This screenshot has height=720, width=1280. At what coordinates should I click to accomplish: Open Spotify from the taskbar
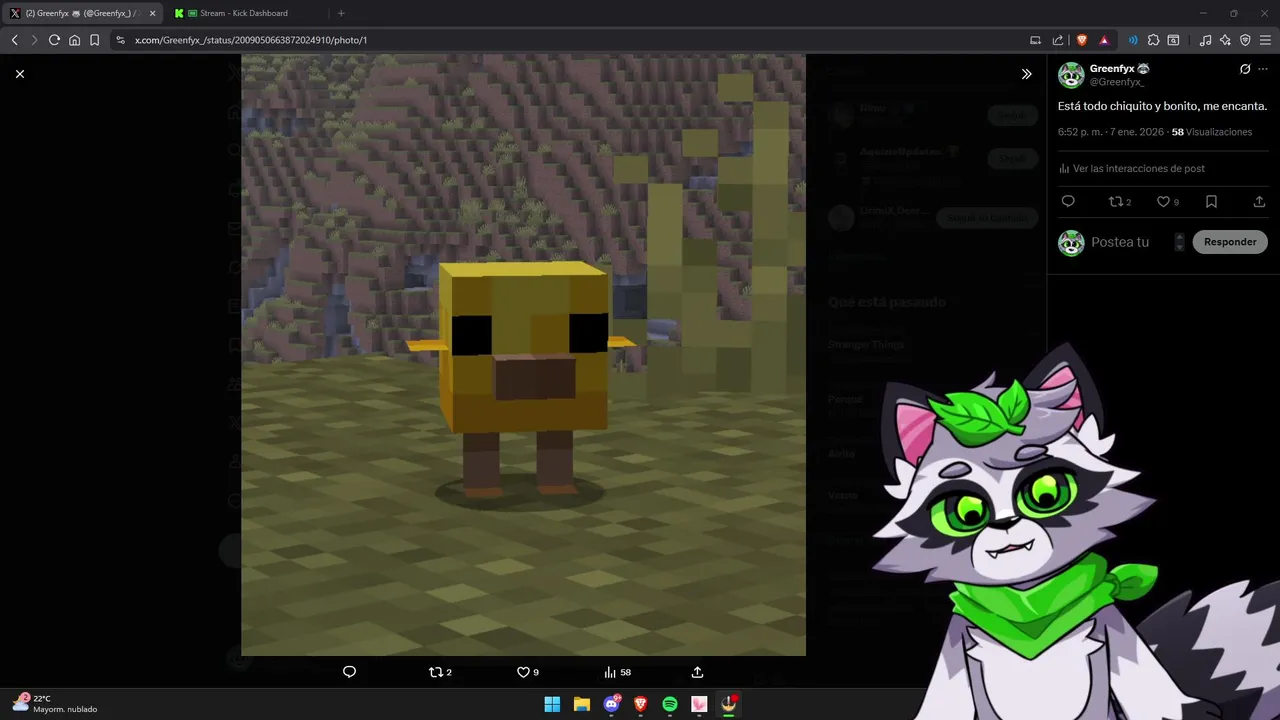[x=670, y=704]
